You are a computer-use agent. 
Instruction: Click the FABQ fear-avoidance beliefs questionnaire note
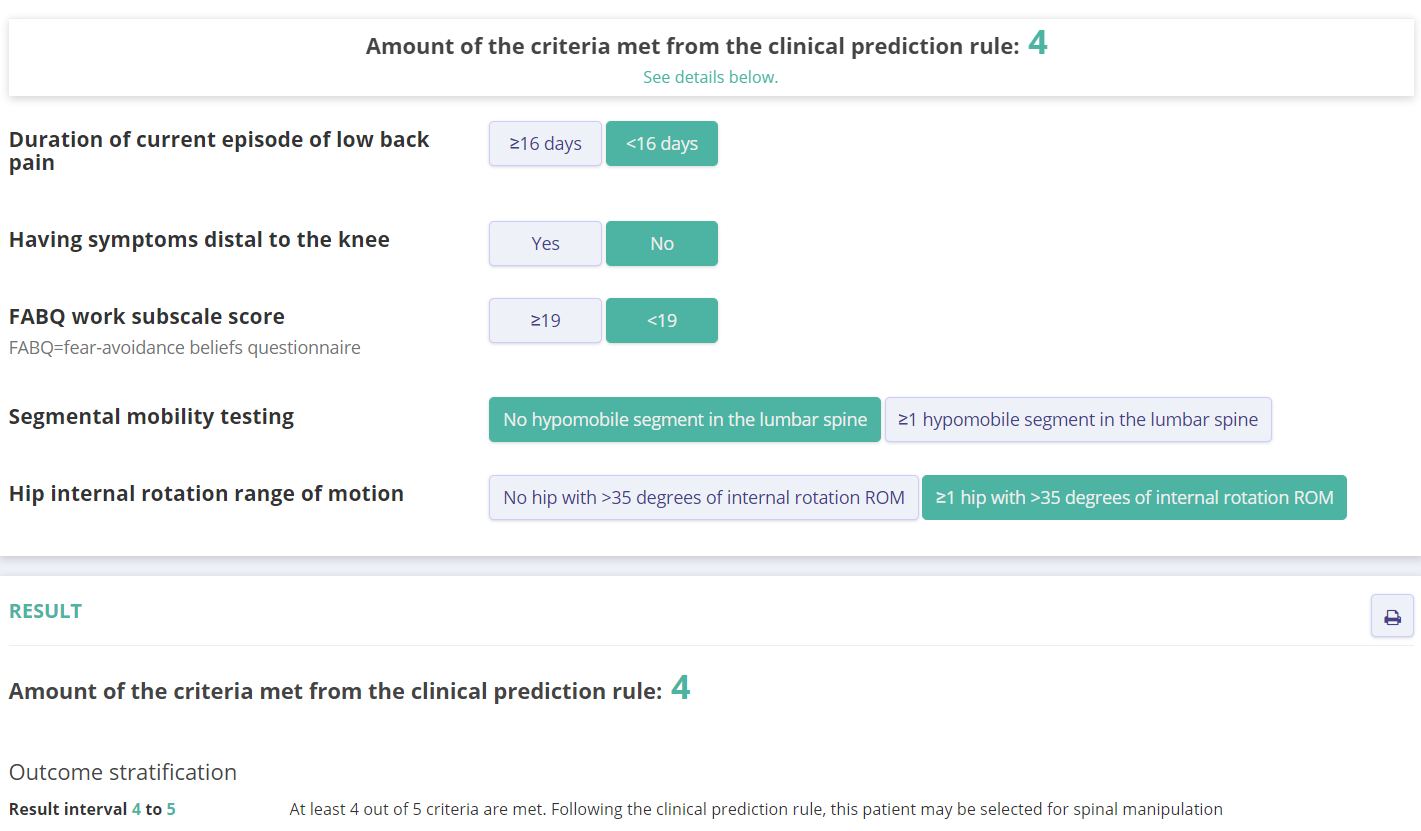(185, 348)
